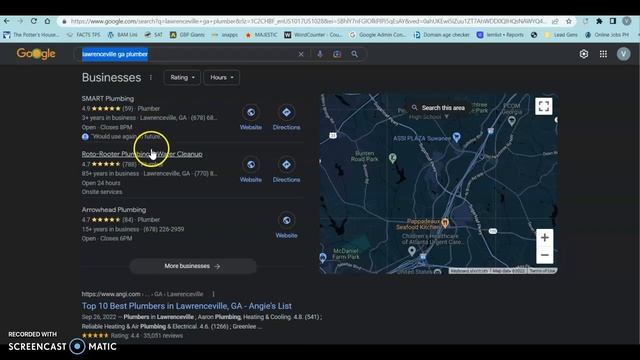
Task: Open the Google Admin Console bookmark
Action: pyautogui.click(x=378, y=35)
